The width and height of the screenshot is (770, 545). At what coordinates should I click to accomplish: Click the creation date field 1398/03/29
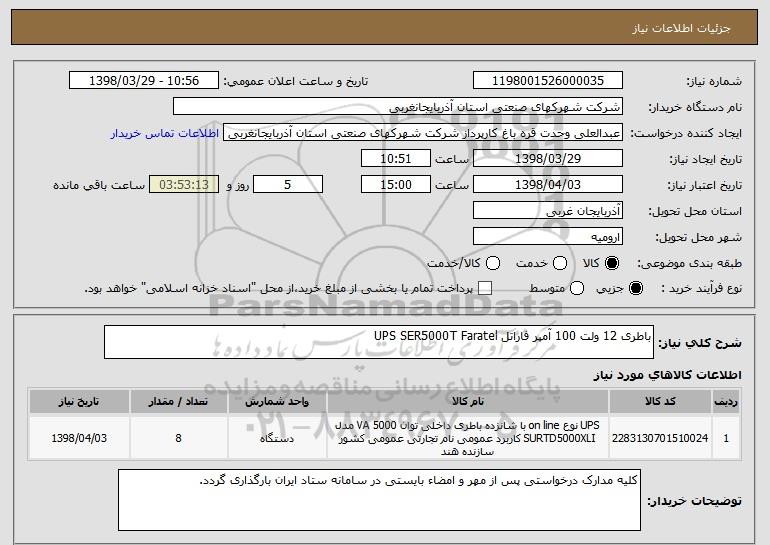click(548, 159)
